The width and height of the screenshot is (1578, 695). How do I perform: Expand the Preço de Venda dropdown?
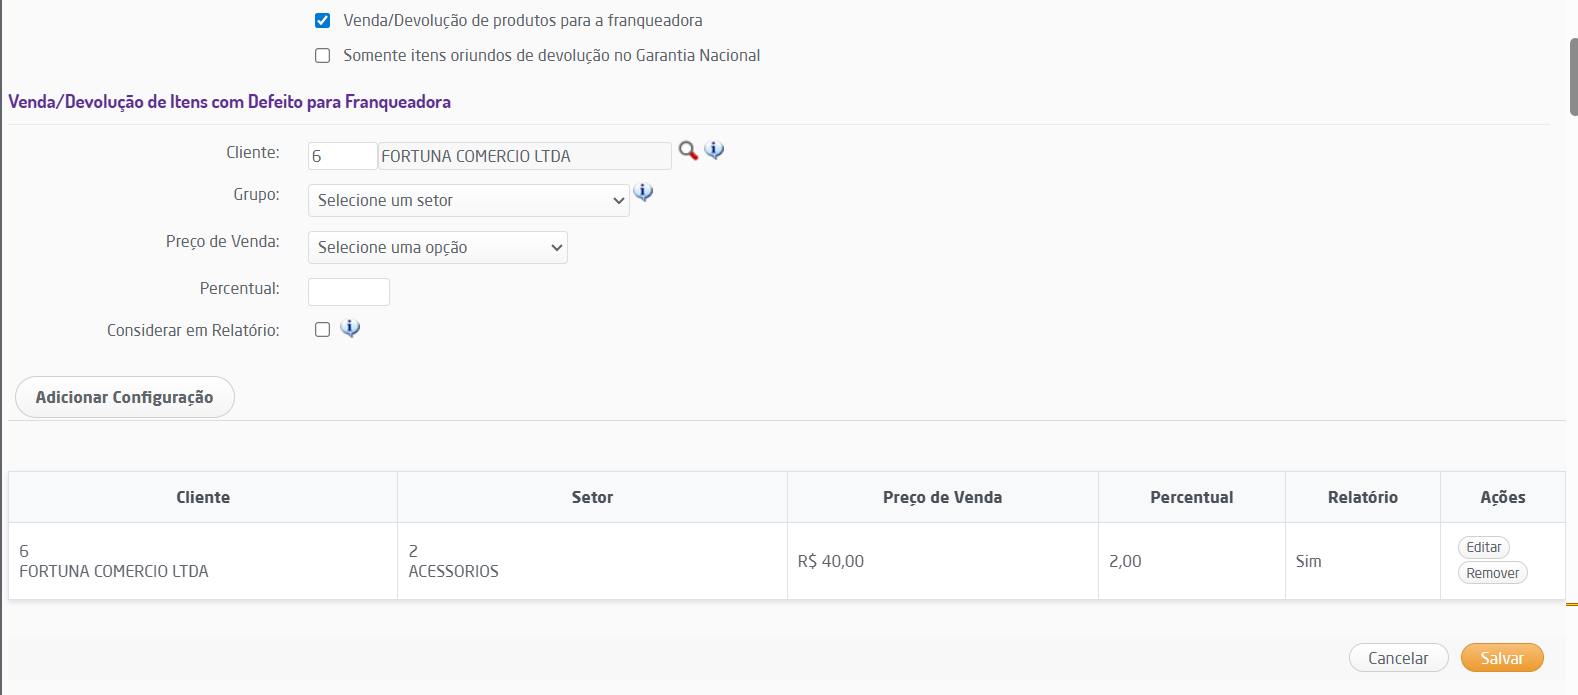437,248
